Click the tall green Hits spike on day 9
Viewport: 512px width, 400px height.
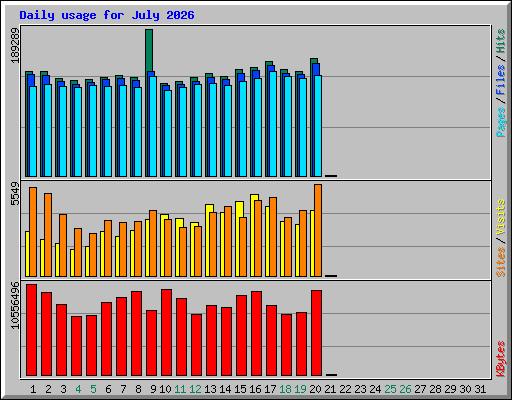pyautogui.click(x=149, y=50)
